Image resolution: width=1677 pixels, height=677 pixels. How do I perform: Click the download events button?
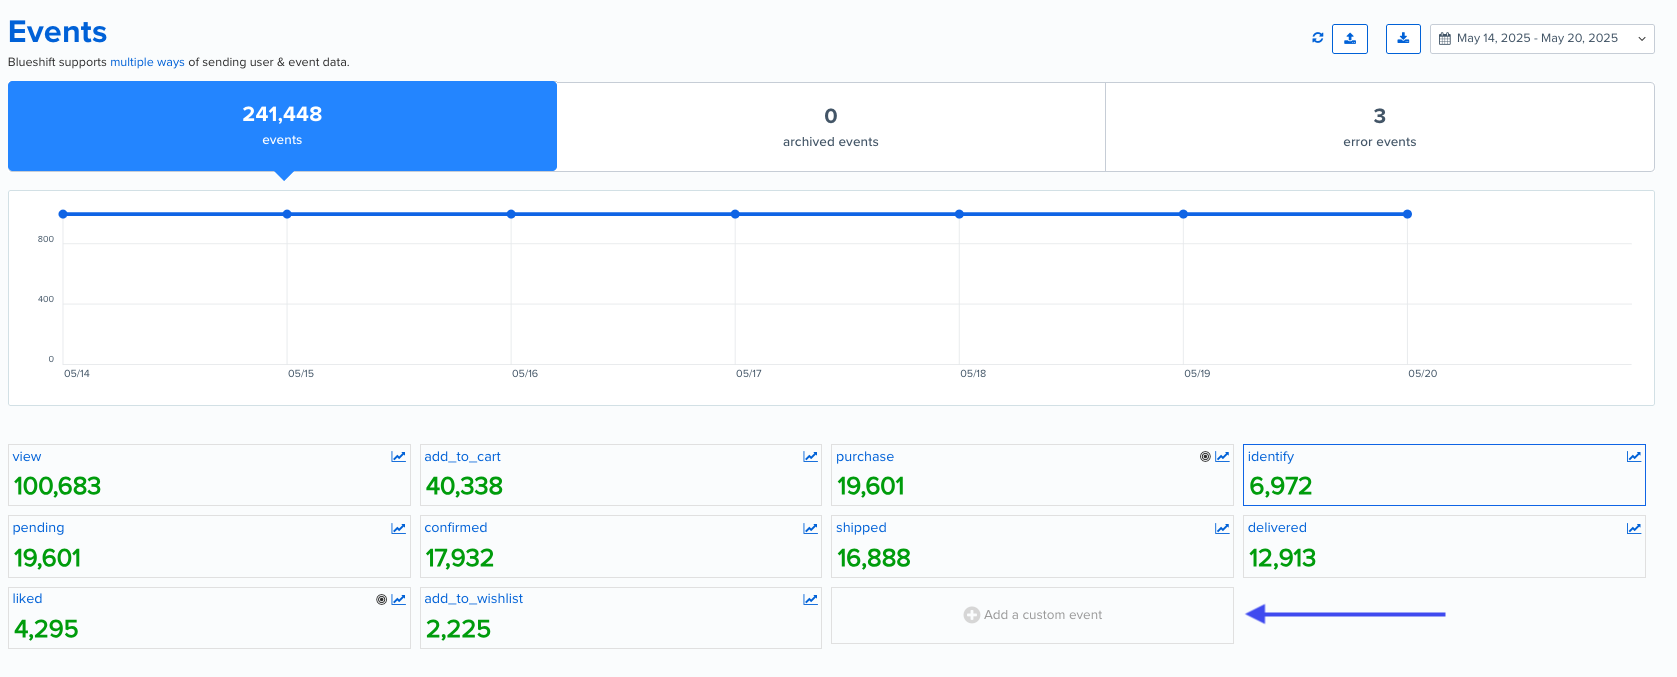(x=1403, y=38)
